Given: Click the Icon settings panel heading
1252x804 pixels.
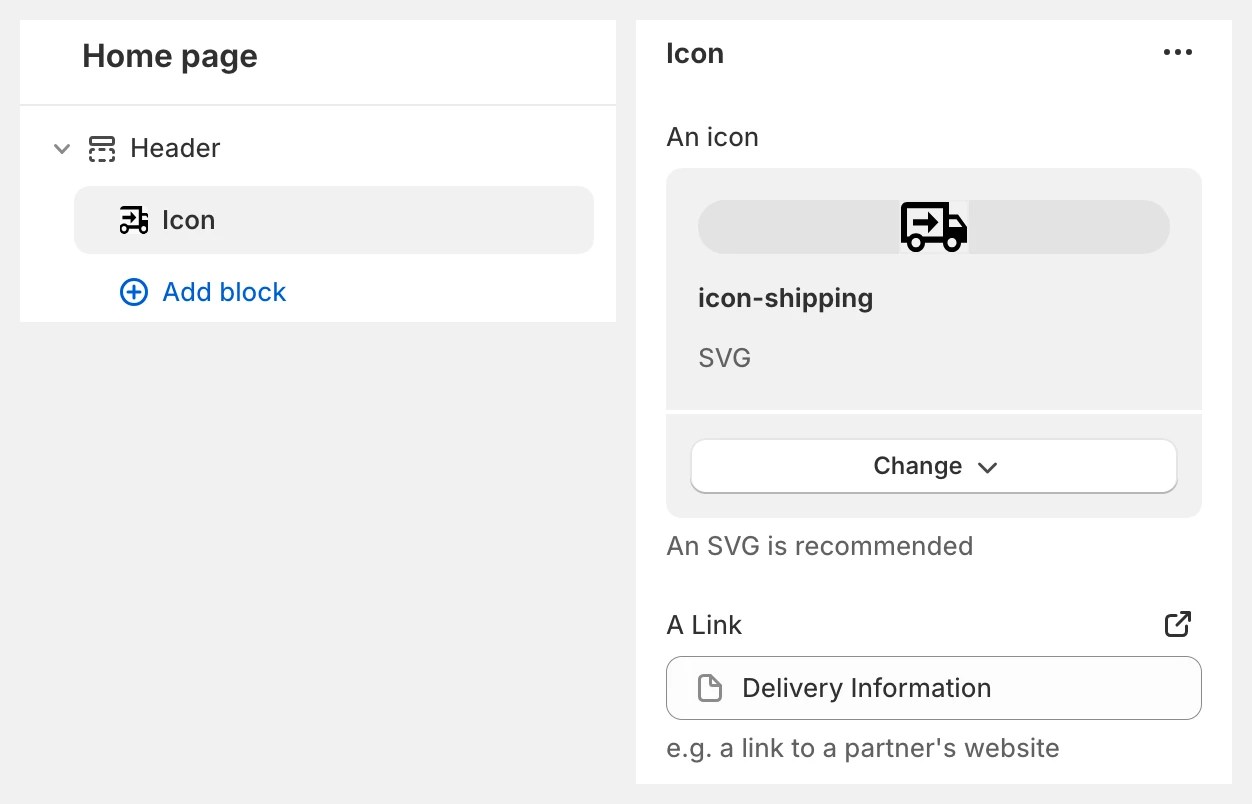Looking at the screenshot, I should coord(695,53).
